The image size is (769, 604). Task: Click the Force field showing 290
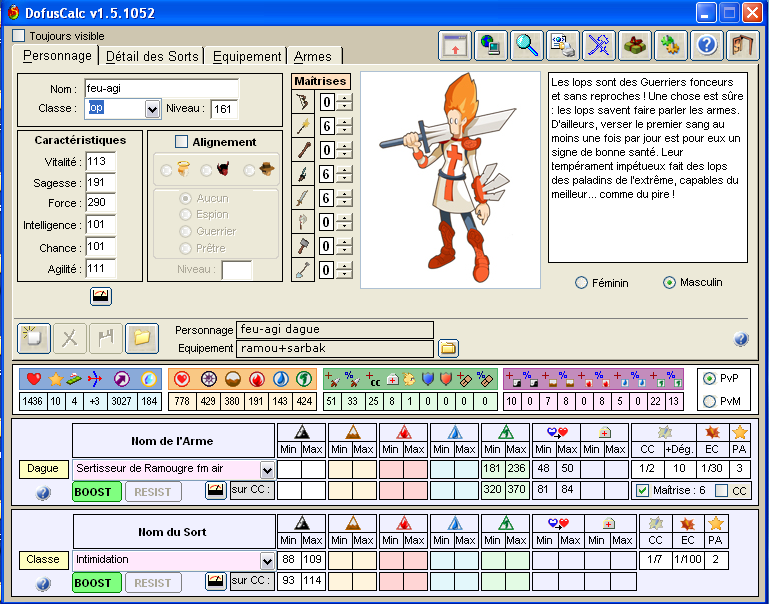click(x=101, y=202)
